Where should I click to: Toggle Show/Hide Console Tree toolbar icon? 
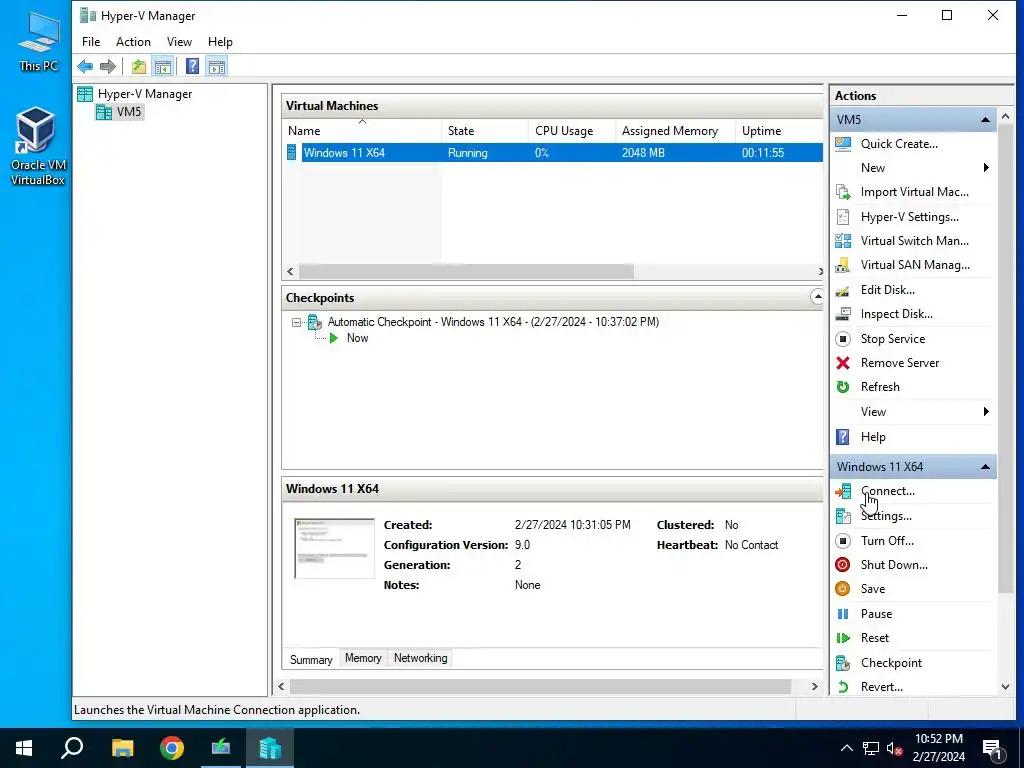163,66
